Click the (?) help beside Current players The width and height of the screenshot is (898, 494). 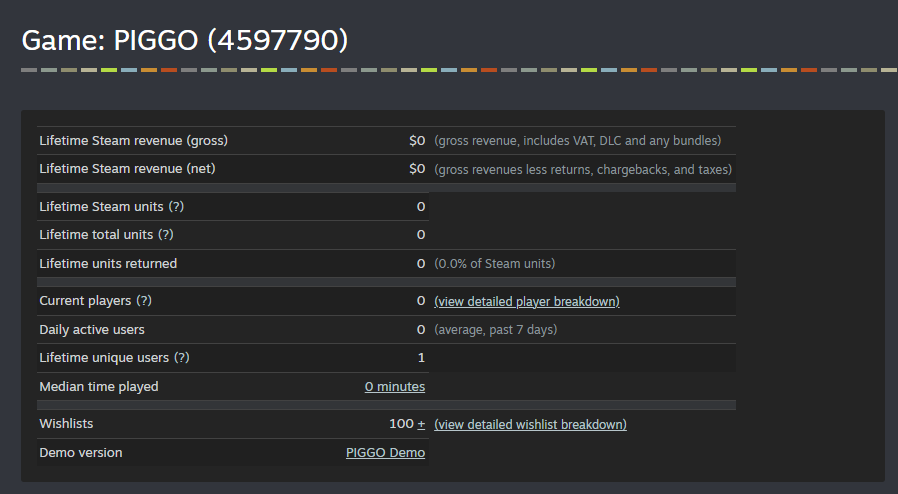144,301
